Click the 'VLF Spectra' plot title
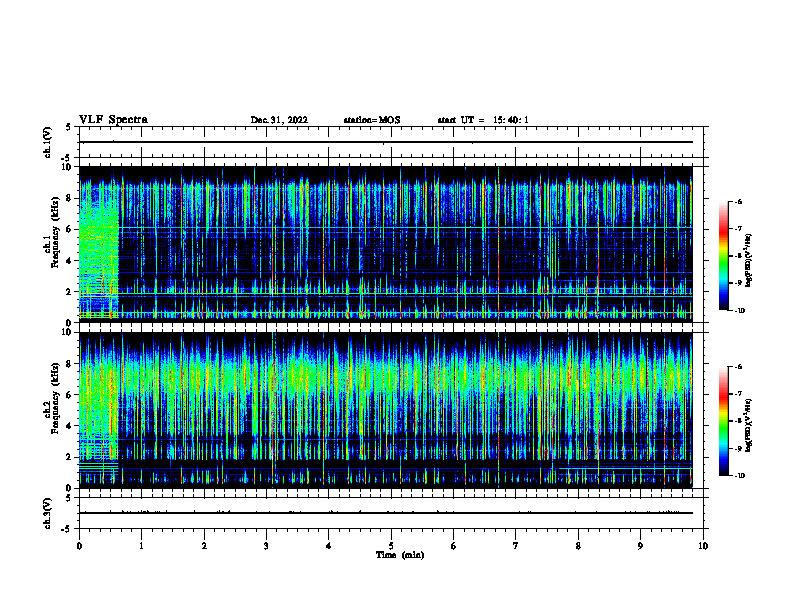The width and height of the screenshot is (792, 612). tap(113, 120)
